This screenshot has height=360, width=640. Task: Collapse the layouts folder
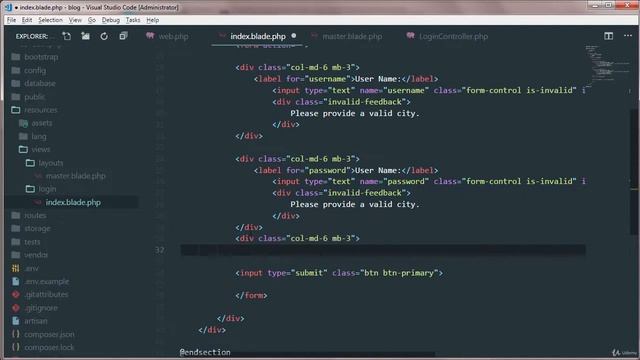pos(51,163)
